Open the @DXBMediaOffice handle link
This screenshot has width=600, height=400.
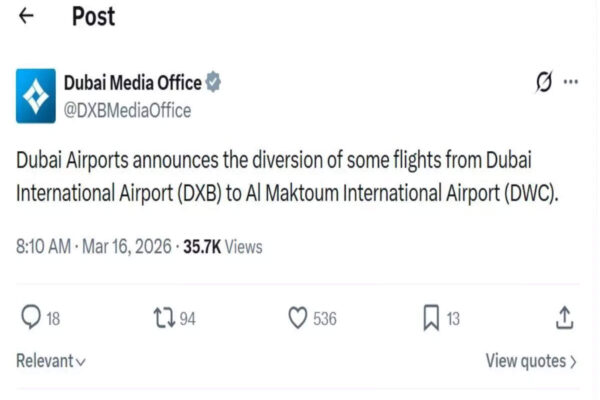coord(127,110)
